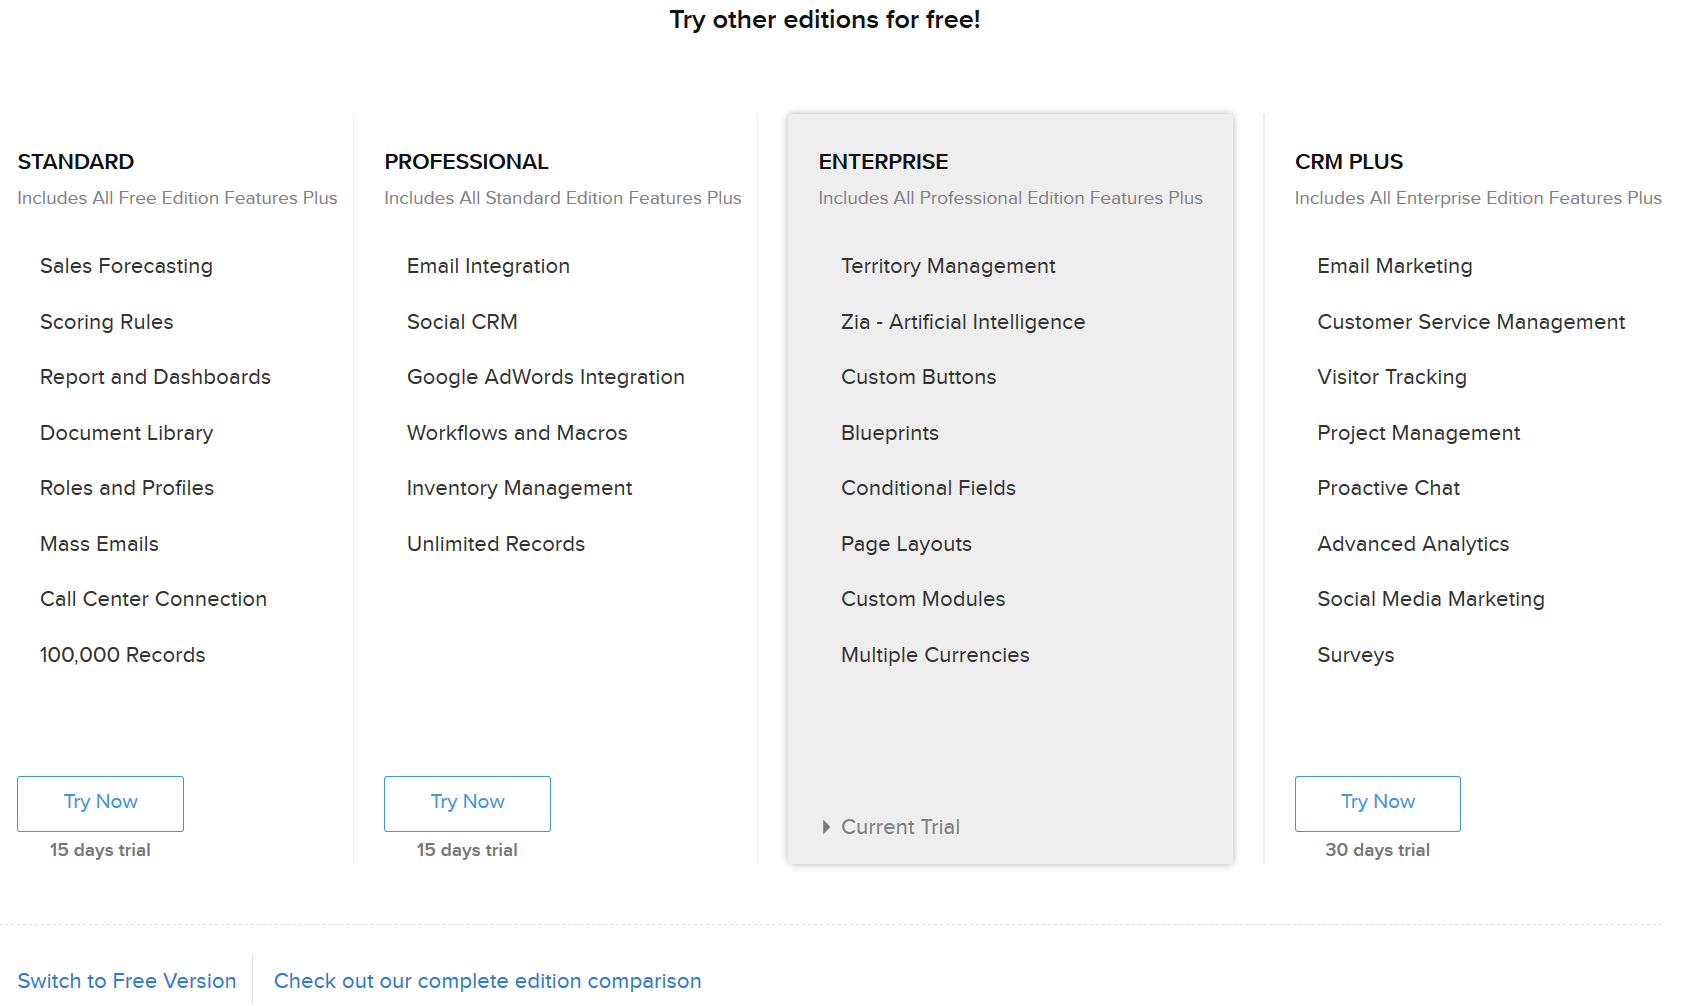
Task: Click Google AdWords Integration feature
Action: coord(545,377)
